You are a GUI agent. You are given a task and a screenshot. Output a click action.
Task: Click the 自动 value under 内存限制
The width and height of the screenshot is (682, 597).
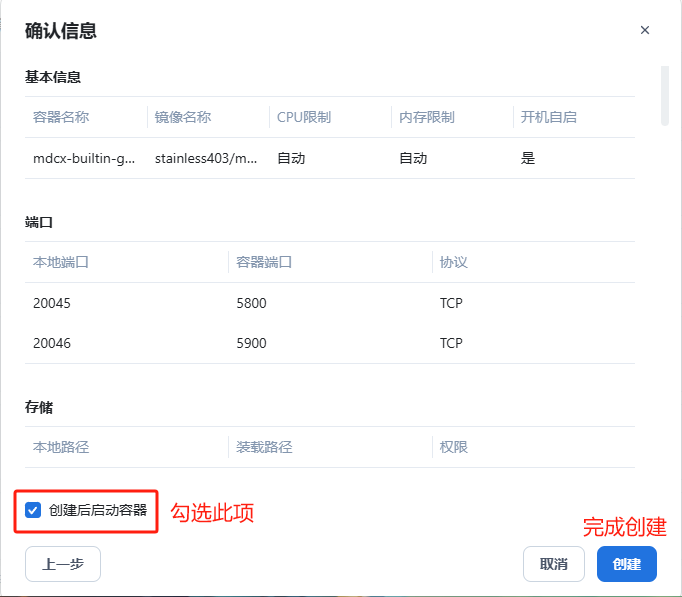pos(413,158)
